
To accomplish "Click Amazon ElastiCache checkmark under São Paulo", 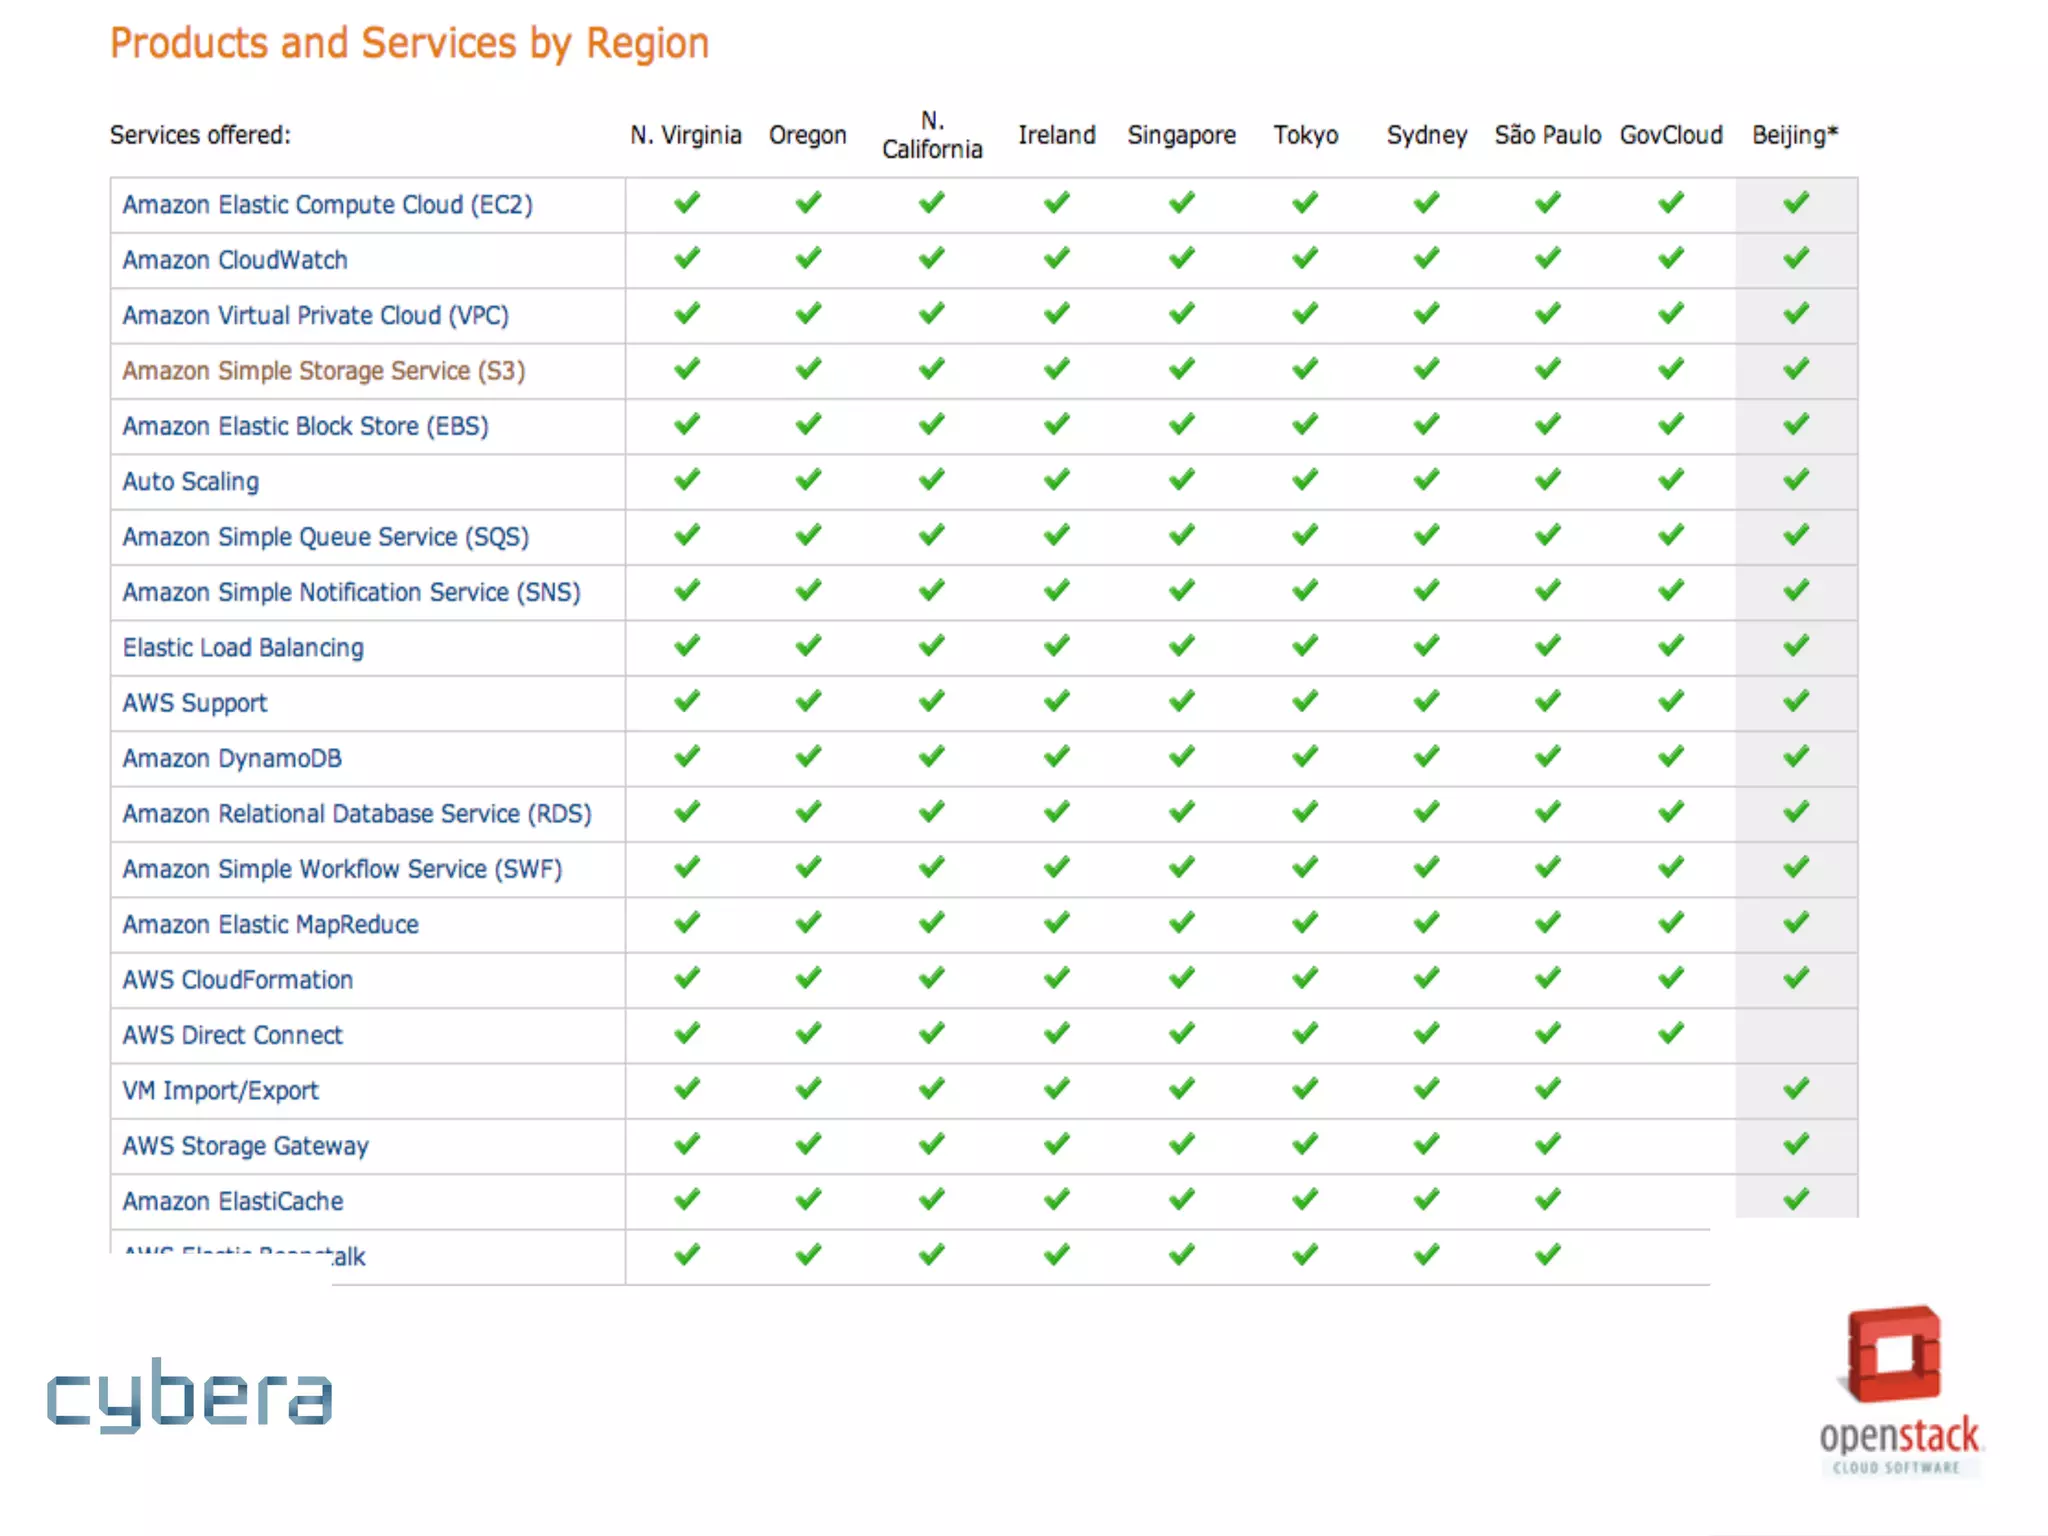I will click(x=1548, y=1199).
